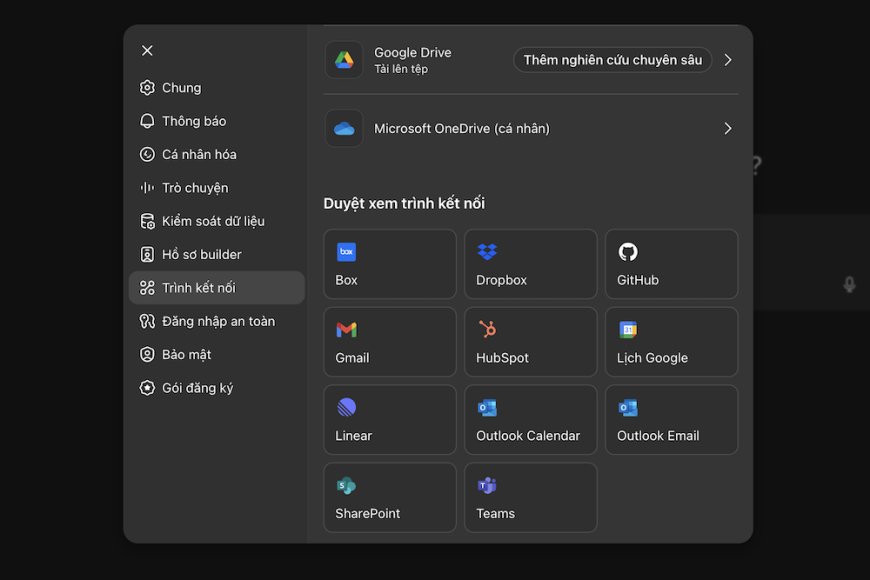
Task: Click Thêm nghiên cứu chuyên sâu button
Action: 612,60
